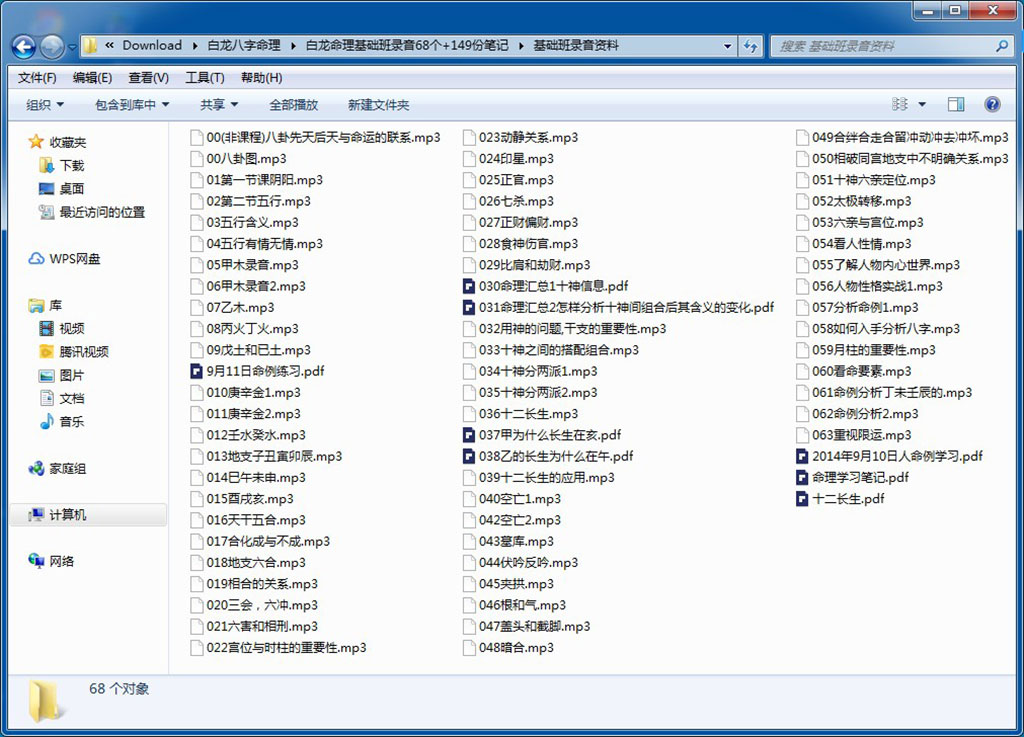Select the 家庭组 icon

(x=37, y=468)
